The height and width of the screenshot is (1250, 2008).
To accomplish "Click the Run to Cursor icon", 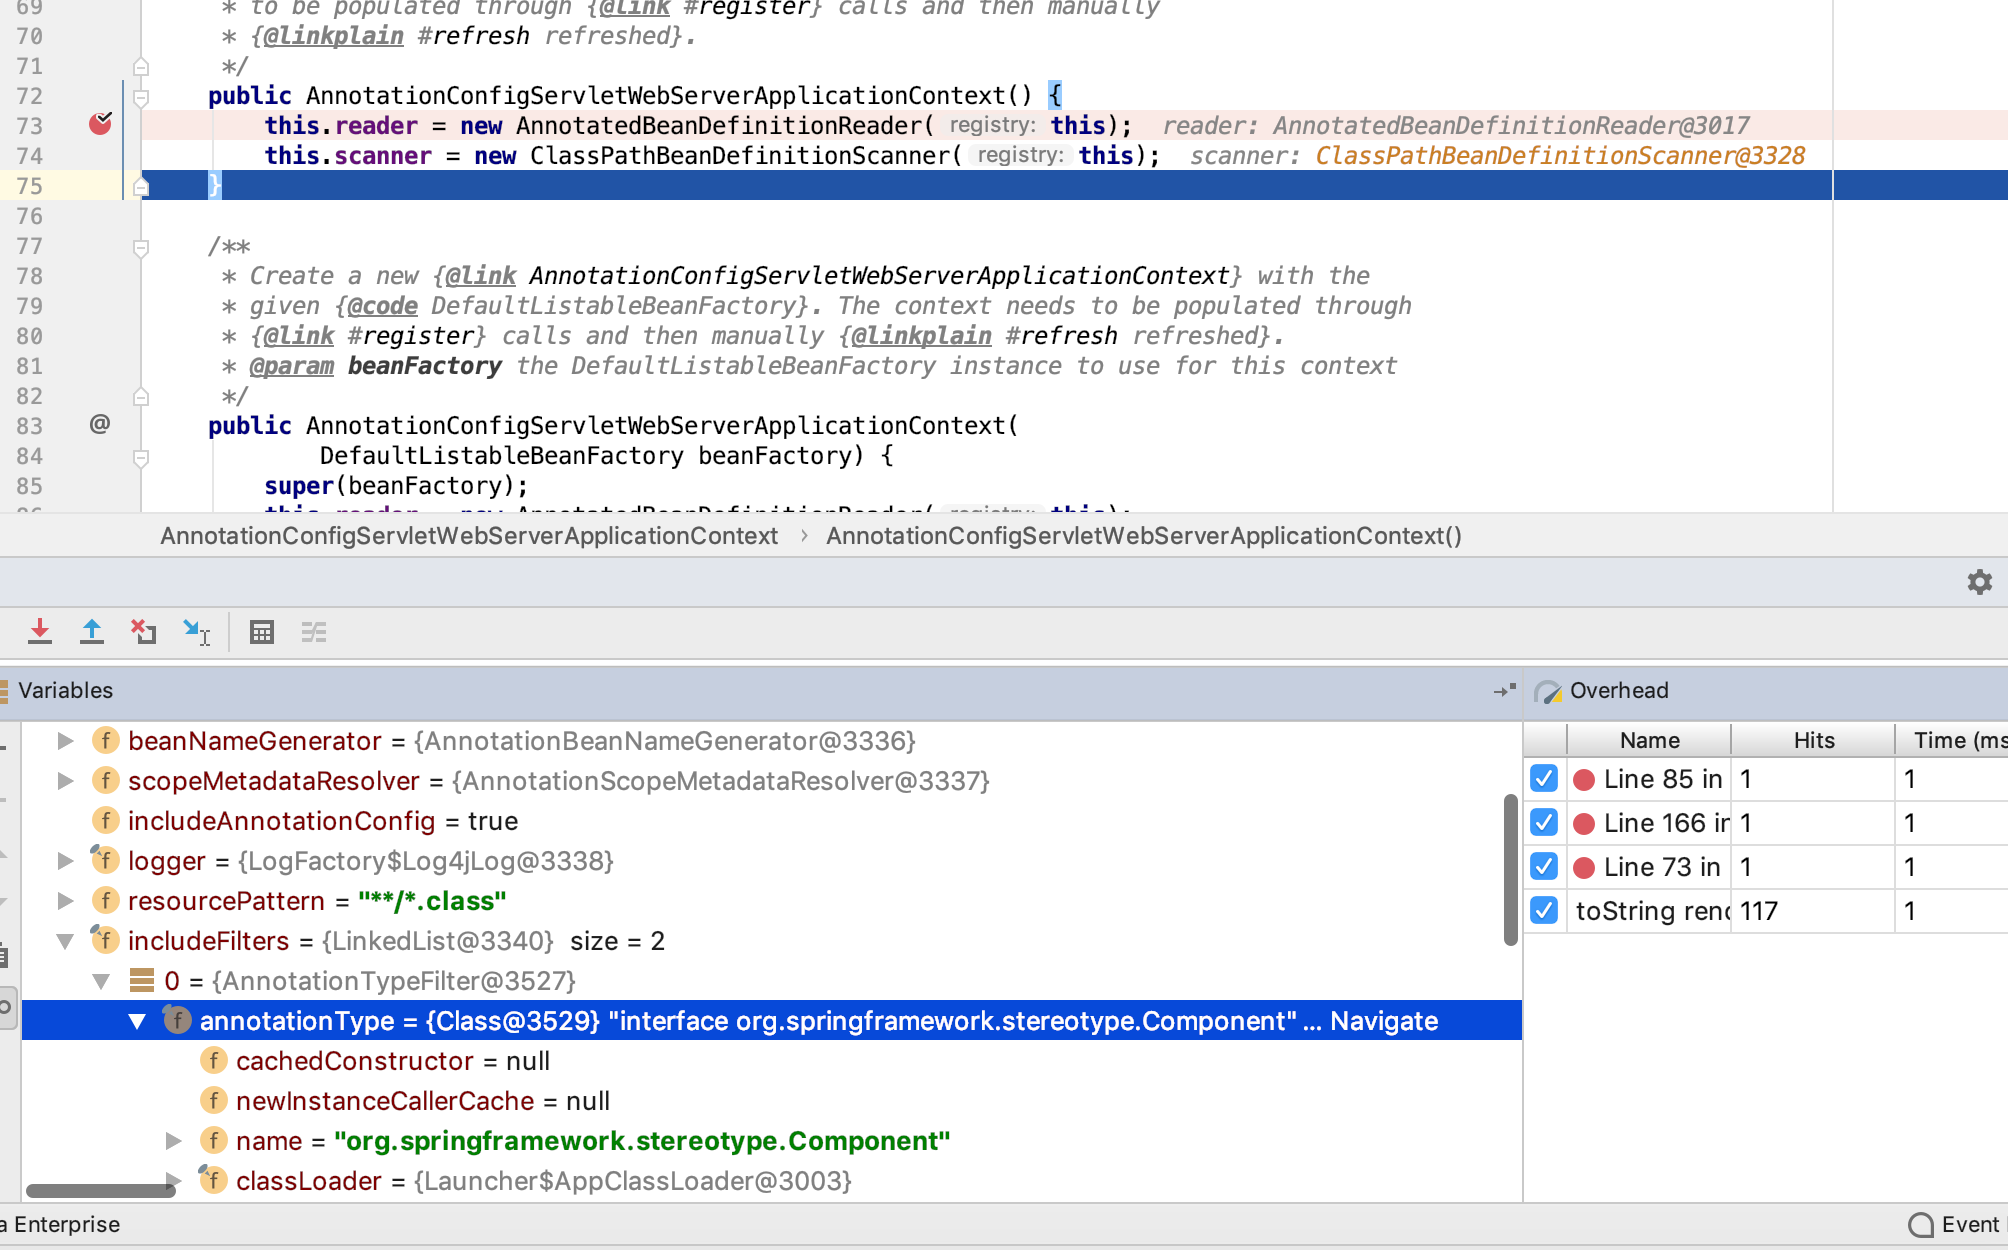I will [x=196, y=632].
